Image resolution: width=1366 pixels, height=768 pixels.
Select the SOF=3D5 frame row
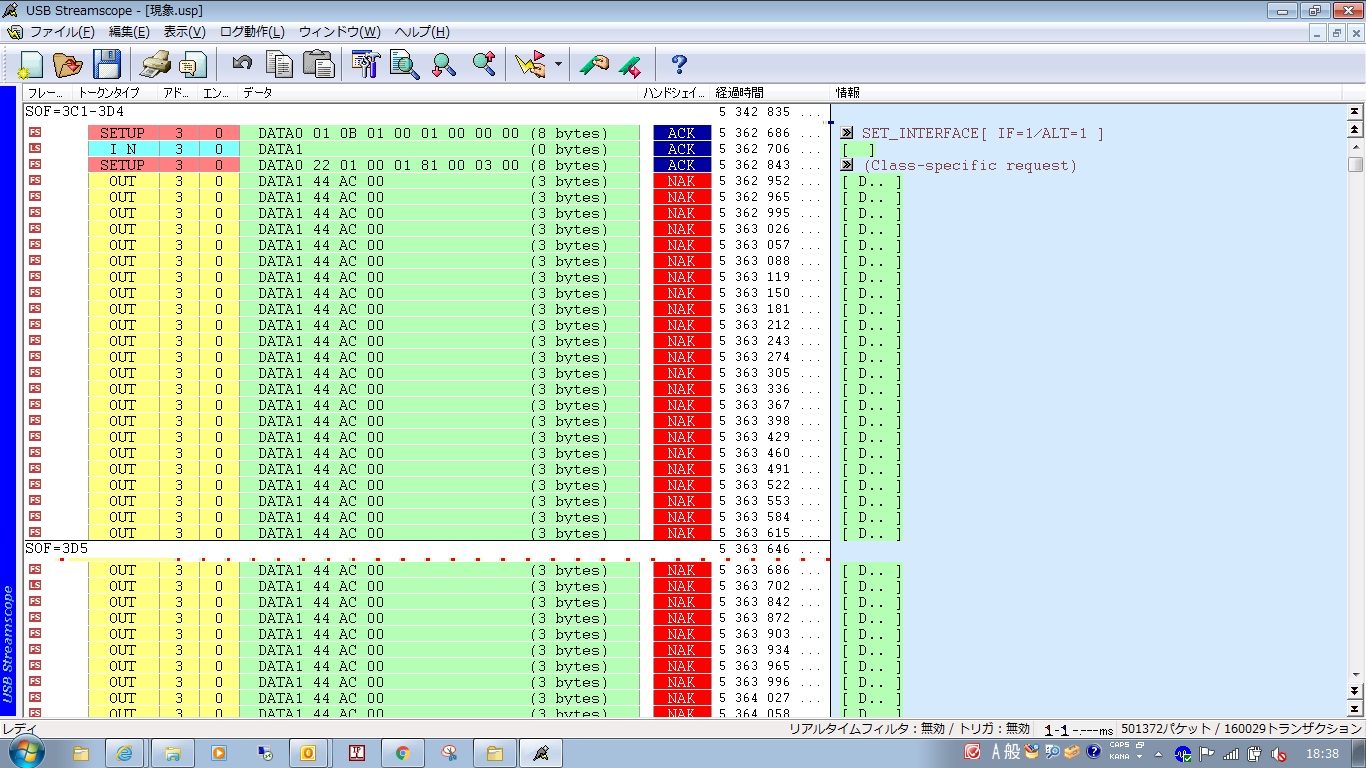[426, 549]
